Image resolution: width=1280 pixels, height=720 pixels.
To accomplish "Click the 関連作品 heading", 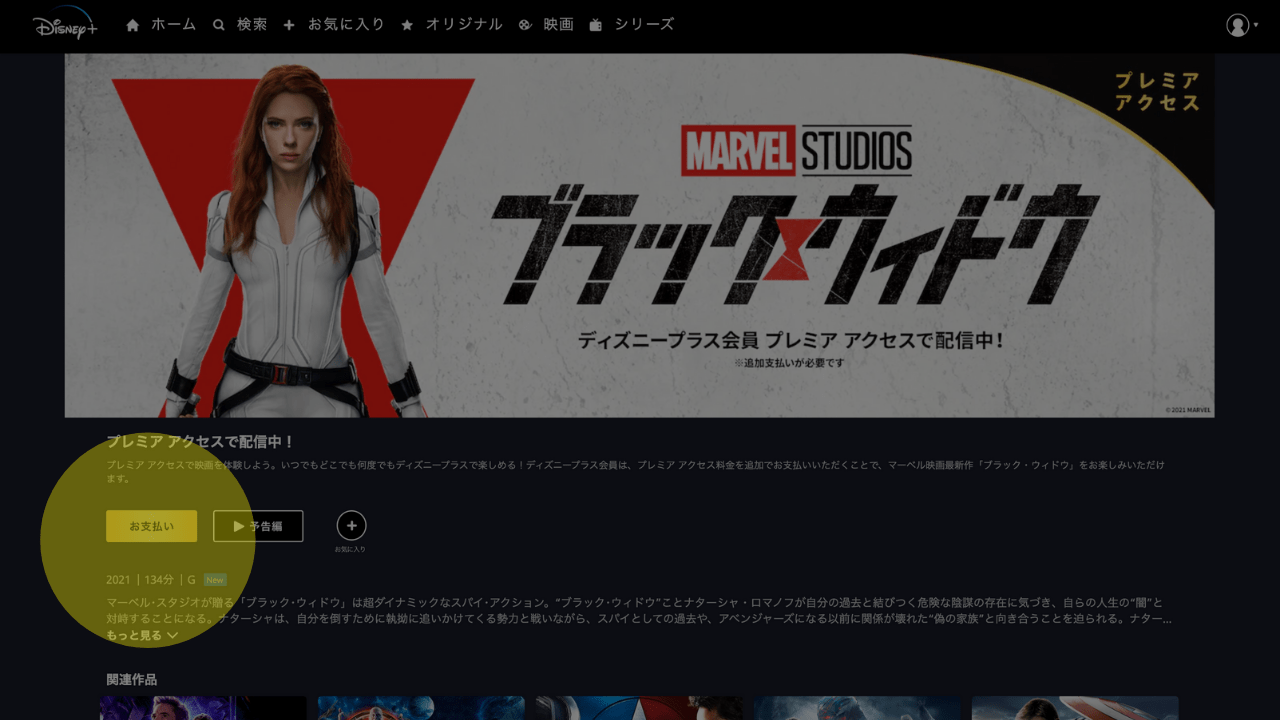I will click(x=131, y=680).
